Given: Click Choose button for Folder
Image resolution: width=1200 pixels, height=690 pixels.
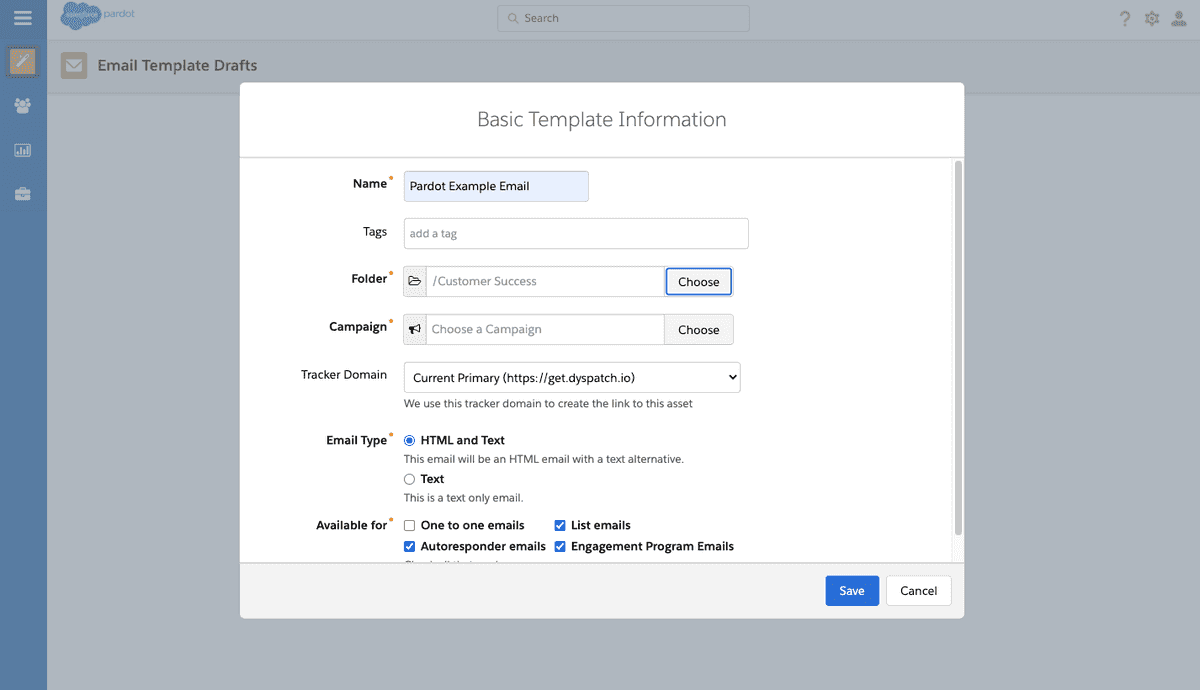Looking at the screenshot, I should pyautogui.click(x=699, y=281).
